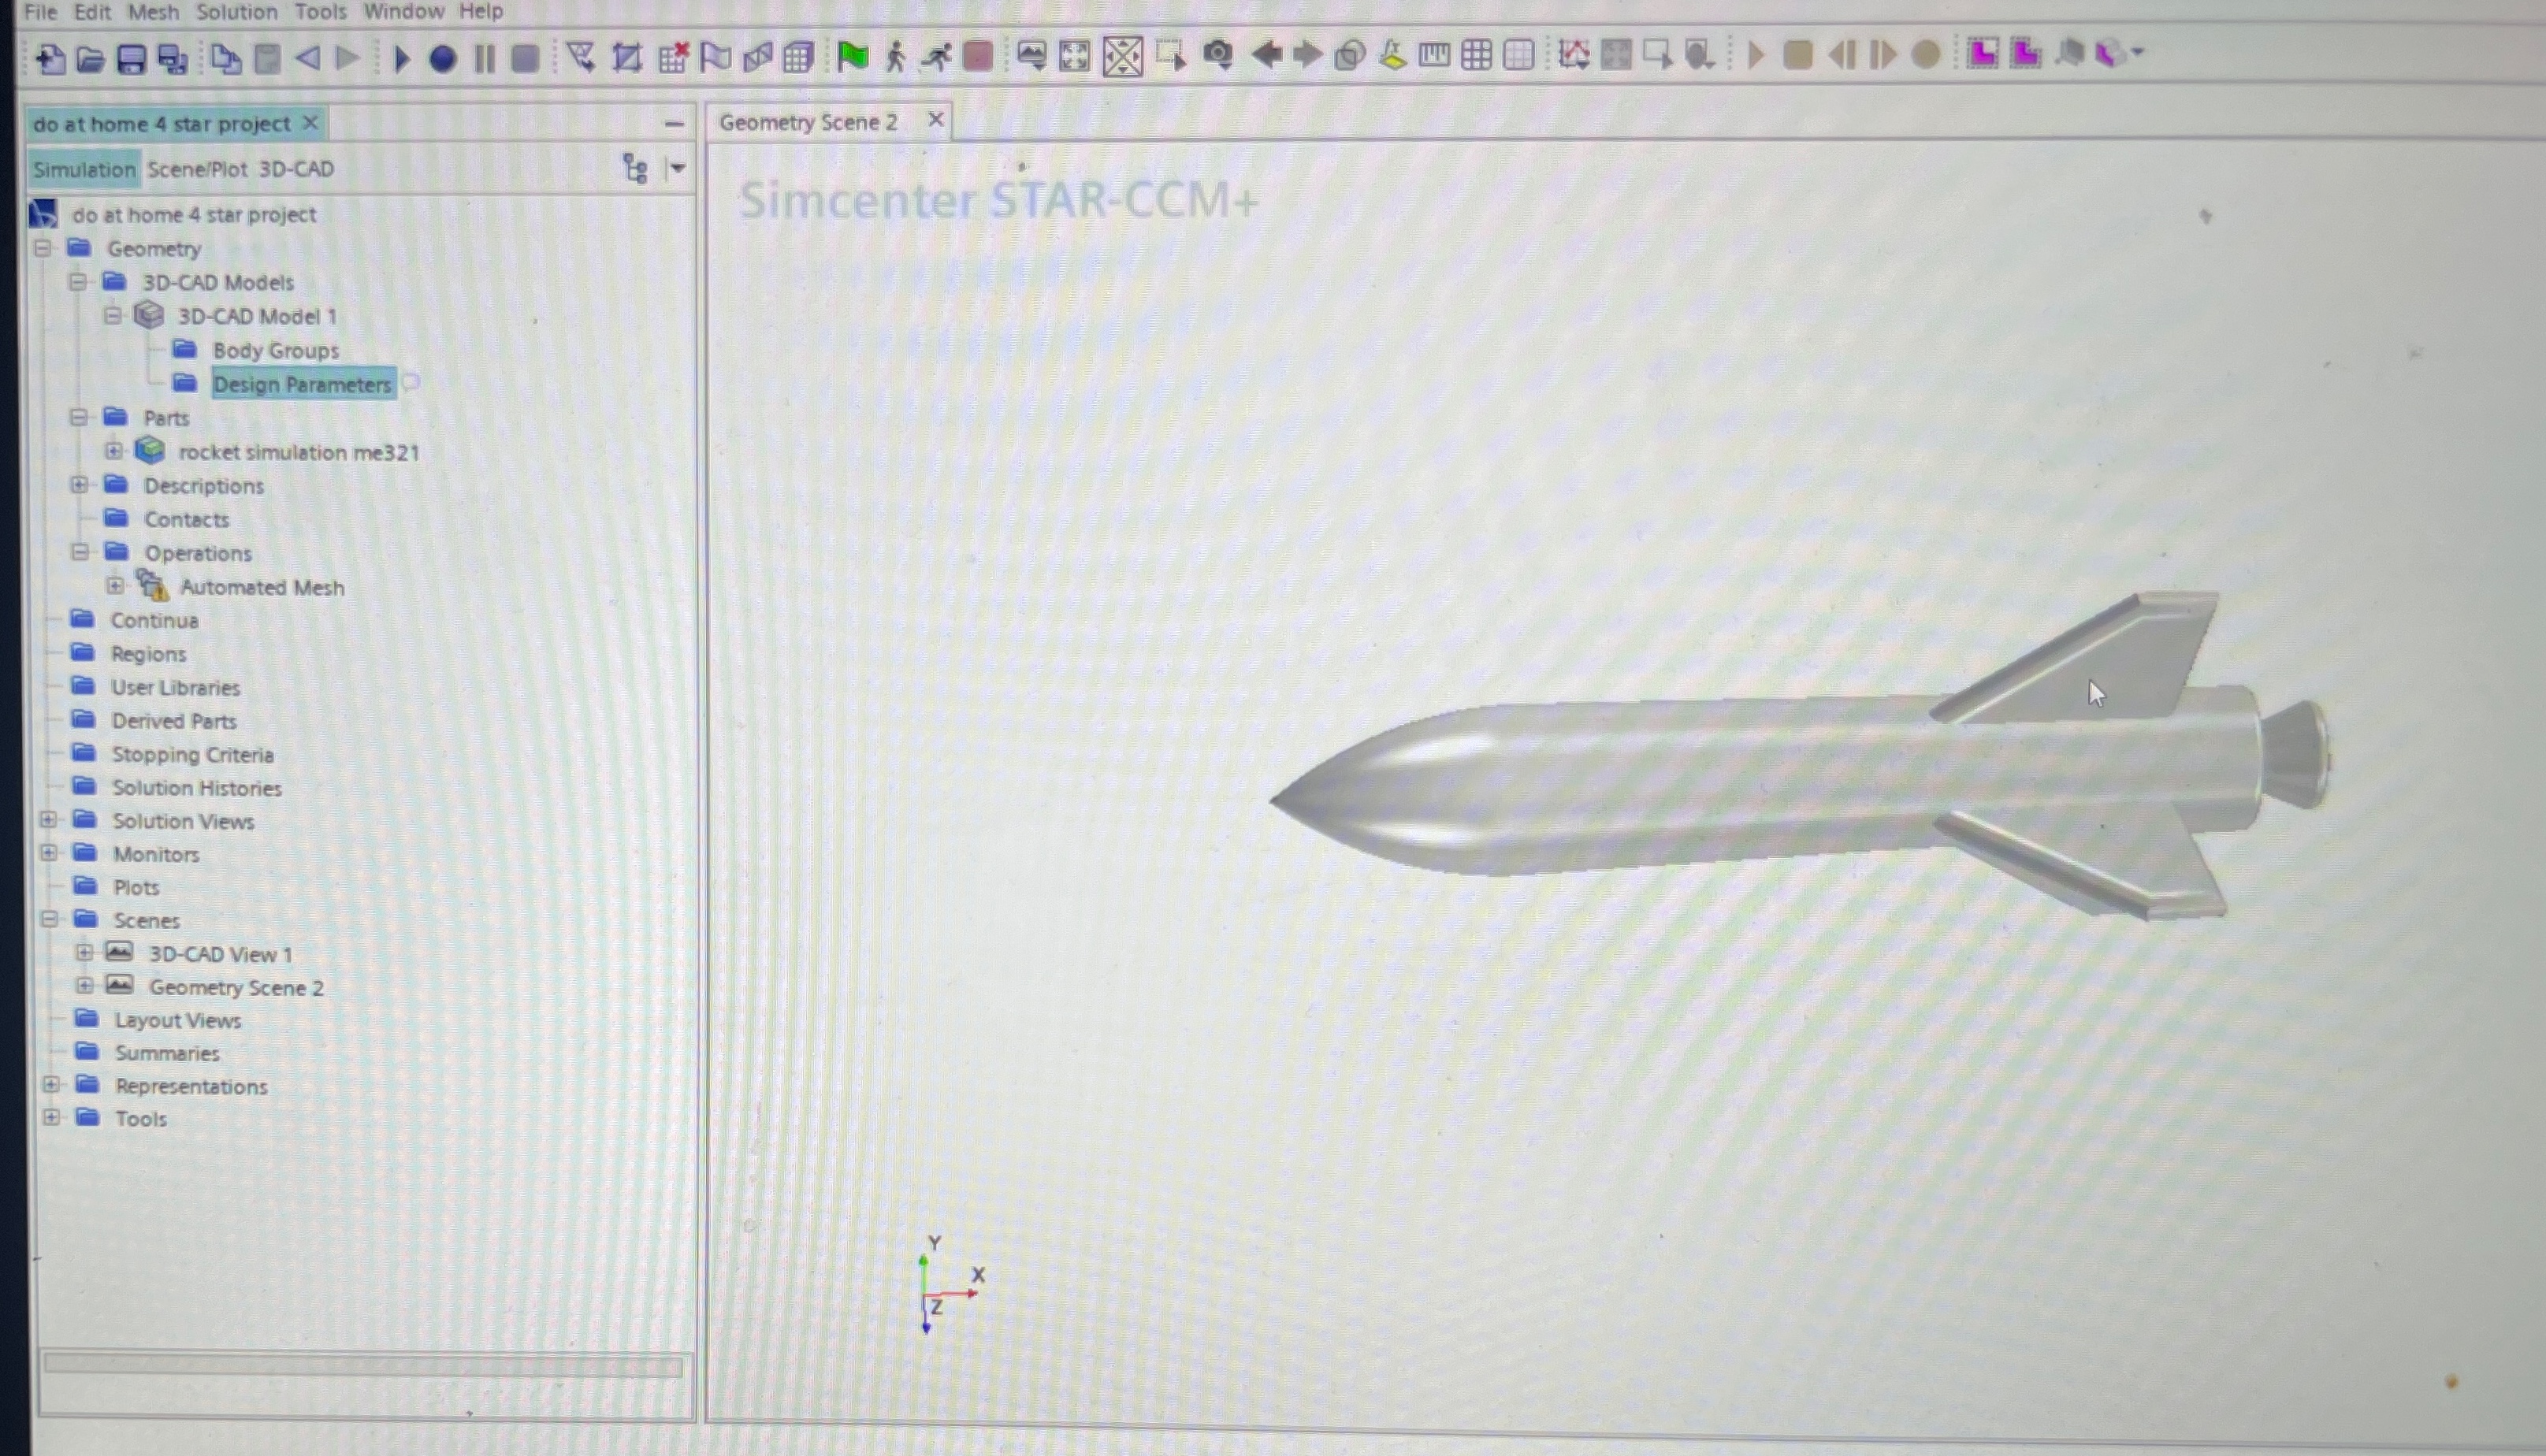The height and width of the screenshot is (1456, 2546).
Task: Click the Step solver icon showing walking figure
Action: coord(894,57)
